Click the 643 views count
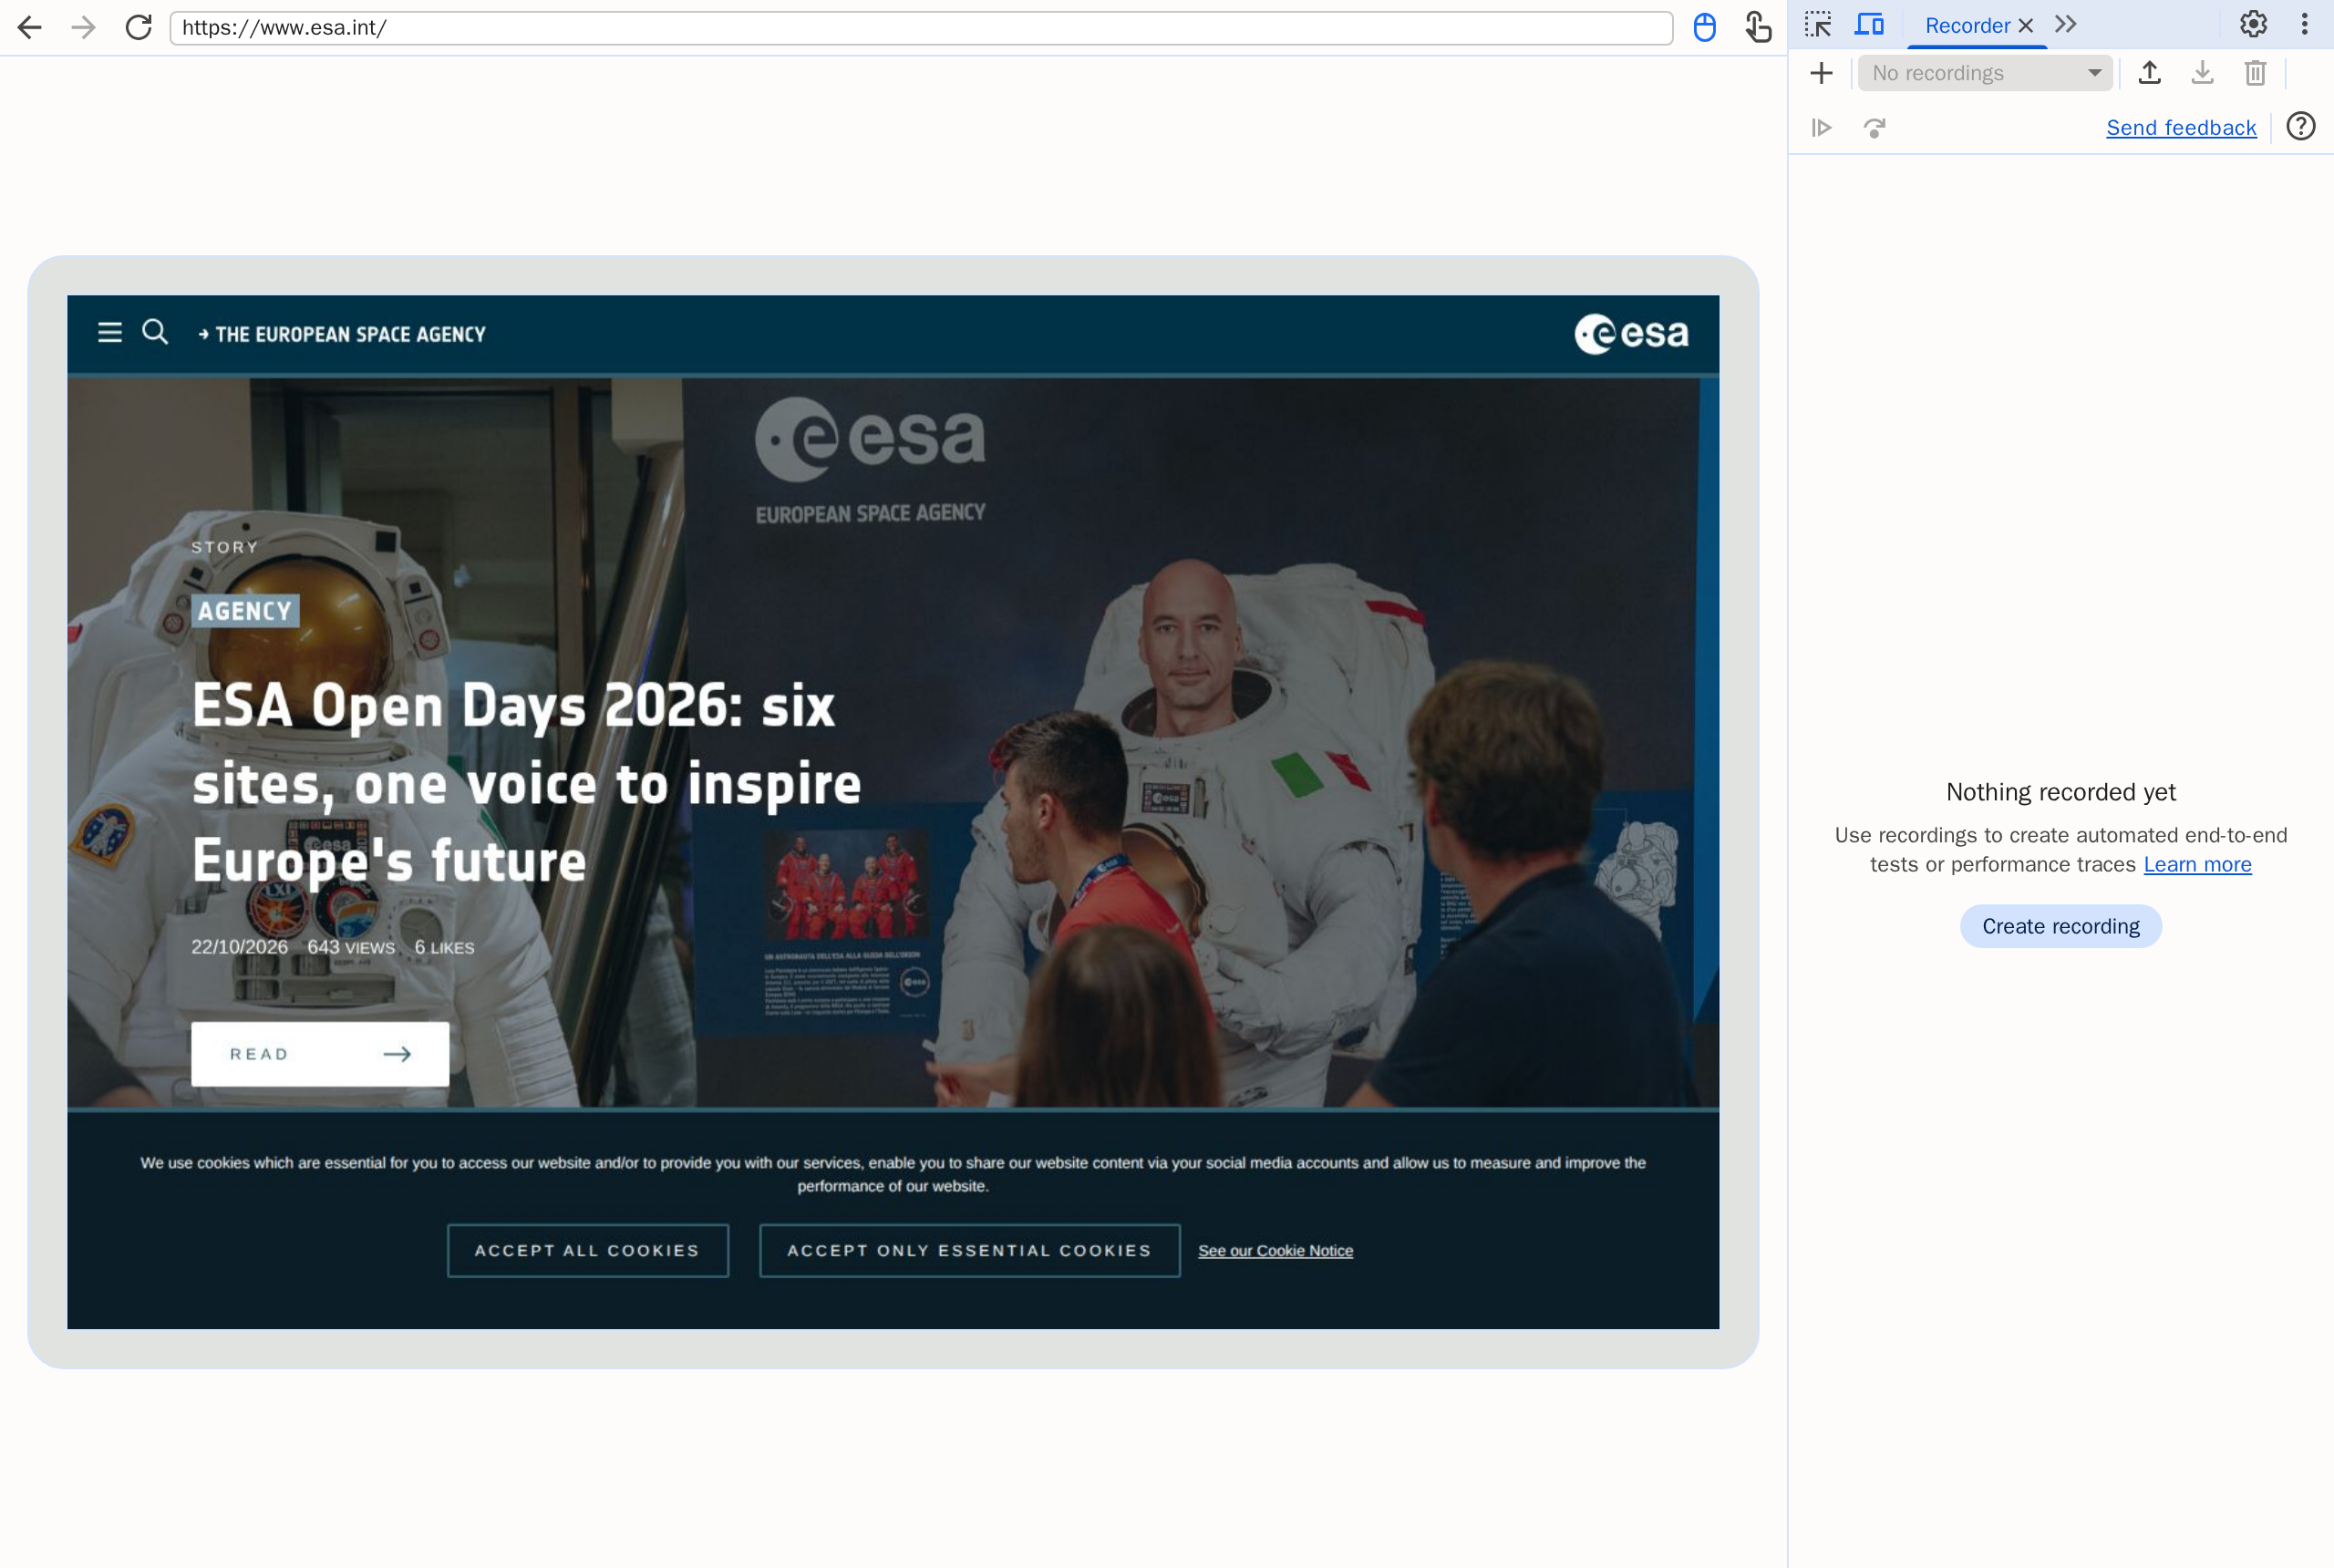The width and height of the screenshot is (2334, 1568). [x=351, y=947]
